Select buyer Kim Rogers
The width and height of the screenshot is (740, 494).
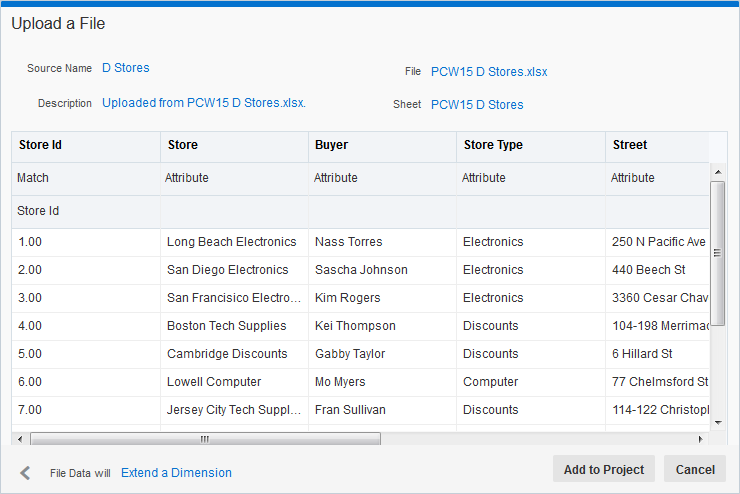pos(382,298)
